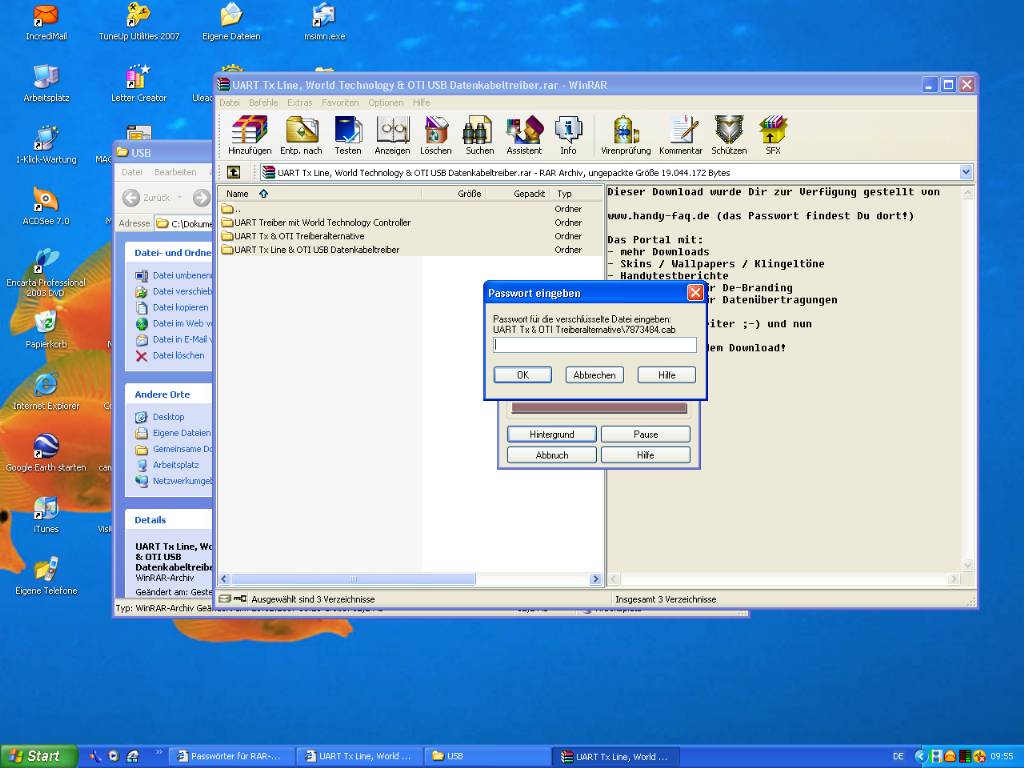Open the Extras menu in WinRAR
Viewport: 1024px width, 768px height.
pyautogui.click(x=299, y=103)
